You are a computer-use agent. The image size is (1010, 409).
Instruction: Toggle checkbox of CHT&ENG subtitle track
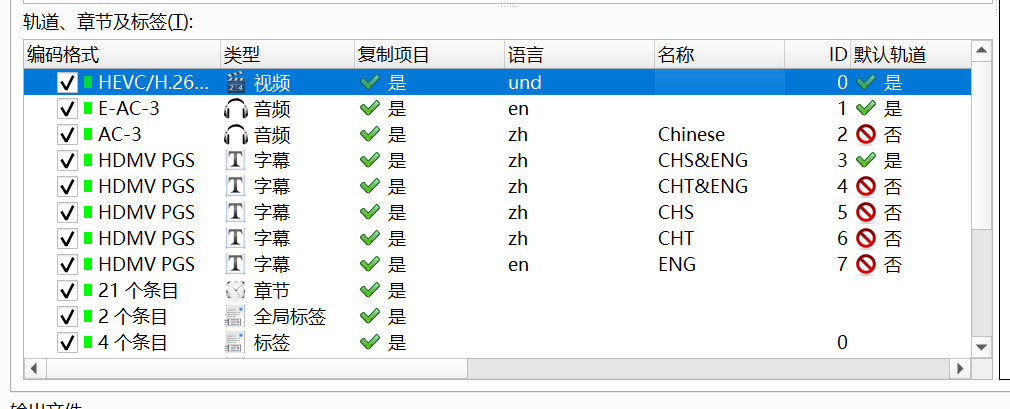(x=67, y=187)
